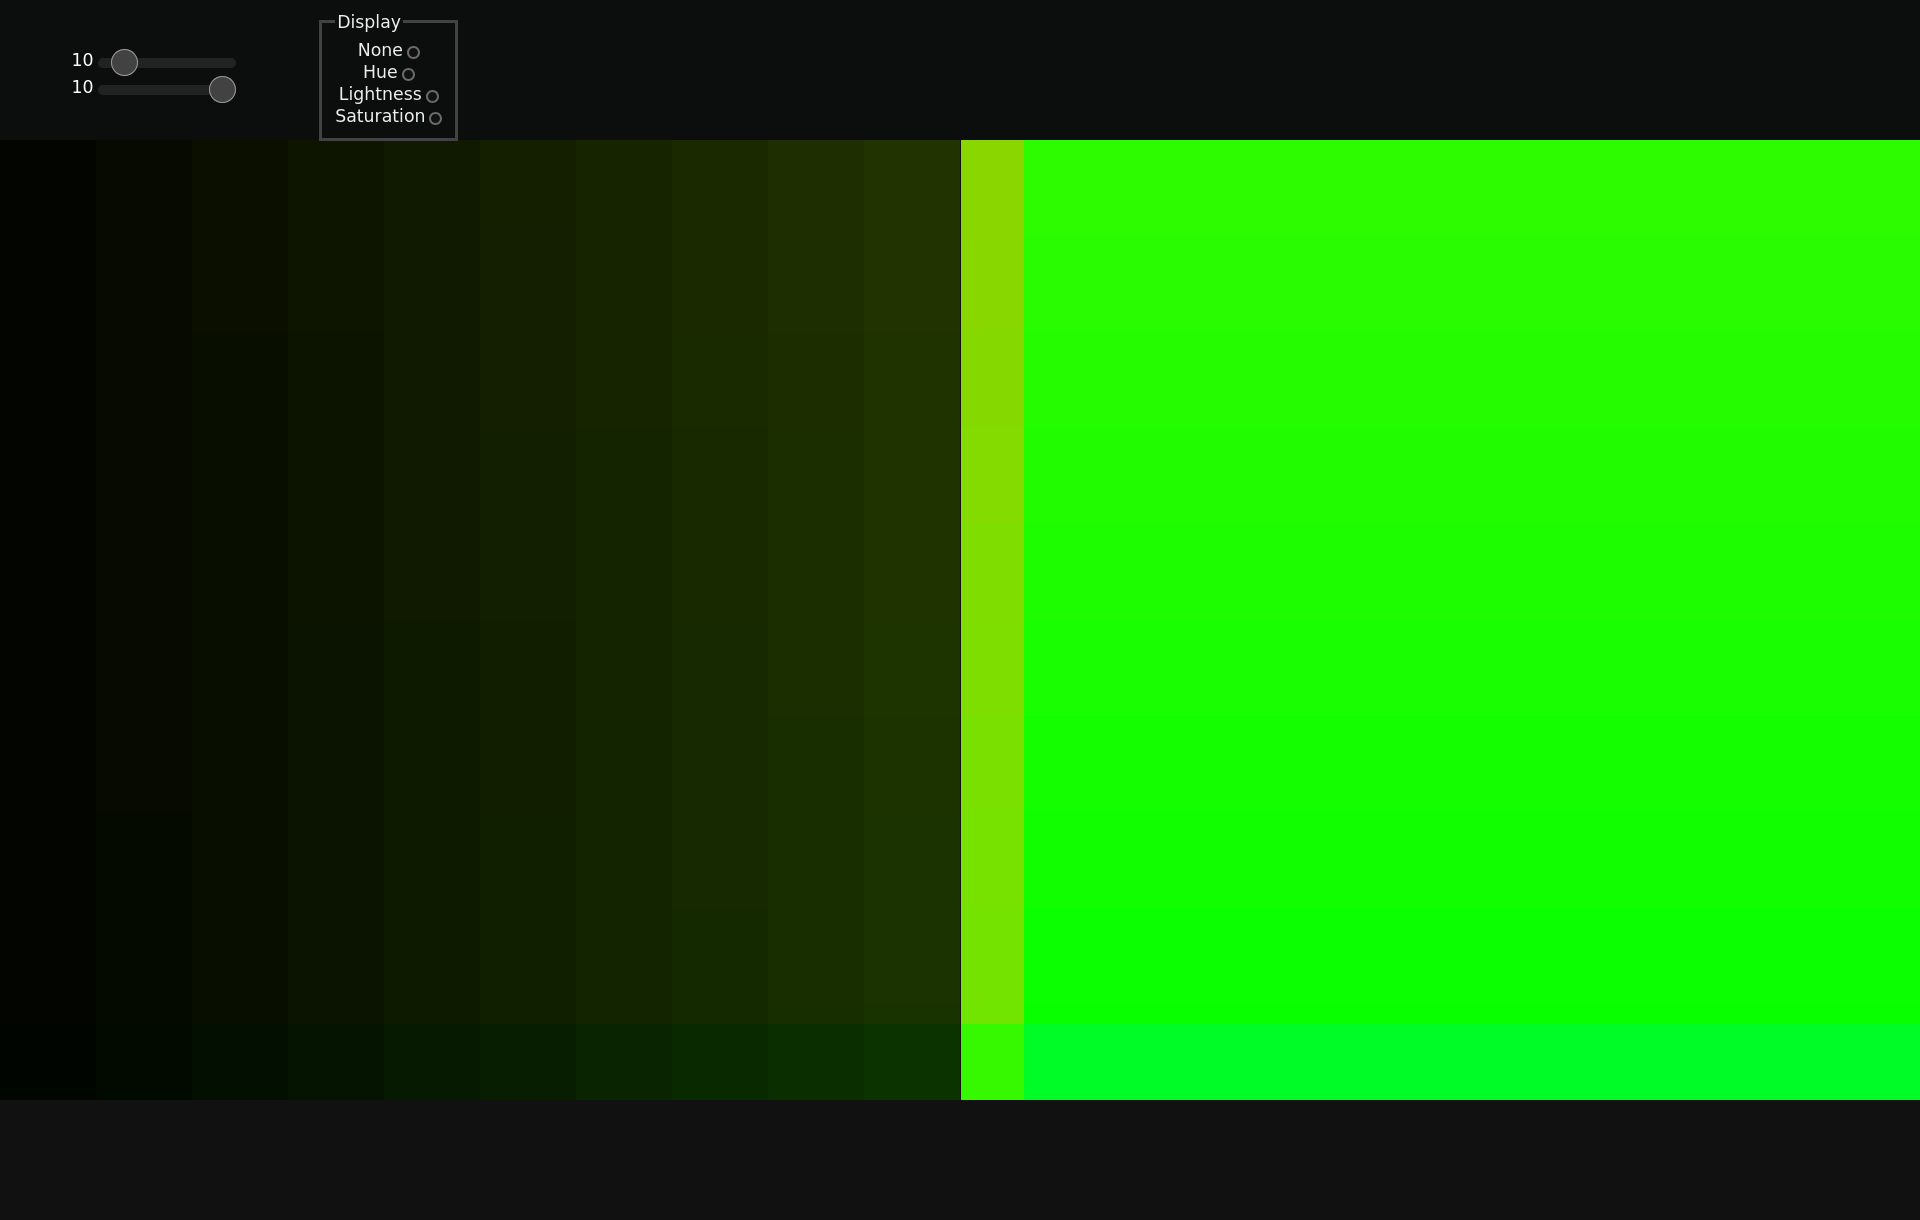This screenshot has width=1920, height=1220.
Task: Click the 'Display' group legend text
Action: tap(368, 22)
